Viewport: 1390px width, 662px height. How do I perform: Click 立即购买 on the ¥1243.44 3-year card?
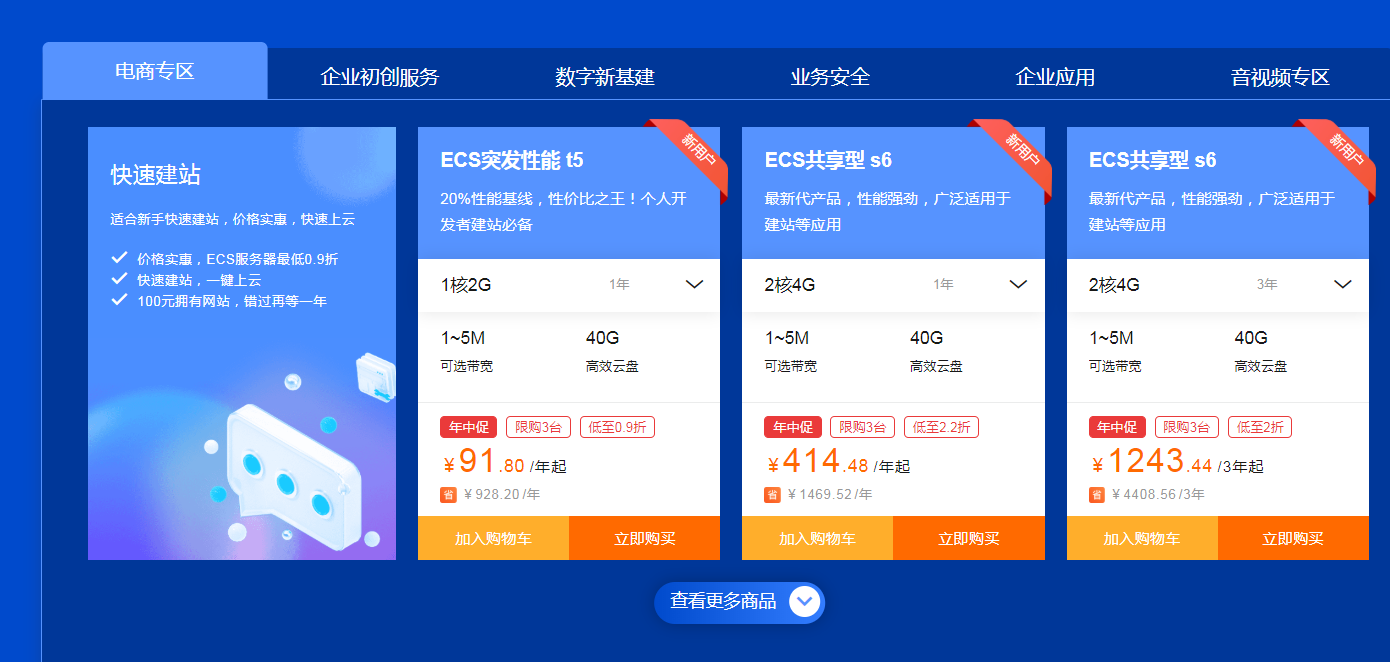tap(1293, 538)
